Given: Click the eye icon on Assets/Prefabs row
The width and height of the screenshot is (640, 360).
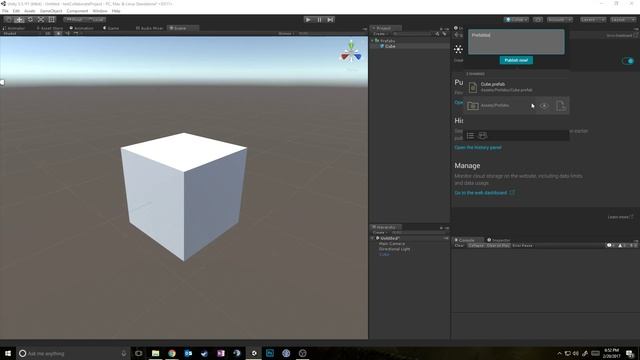Looking at the screenshot, I should pyautogui.click(x=544, y=106).
